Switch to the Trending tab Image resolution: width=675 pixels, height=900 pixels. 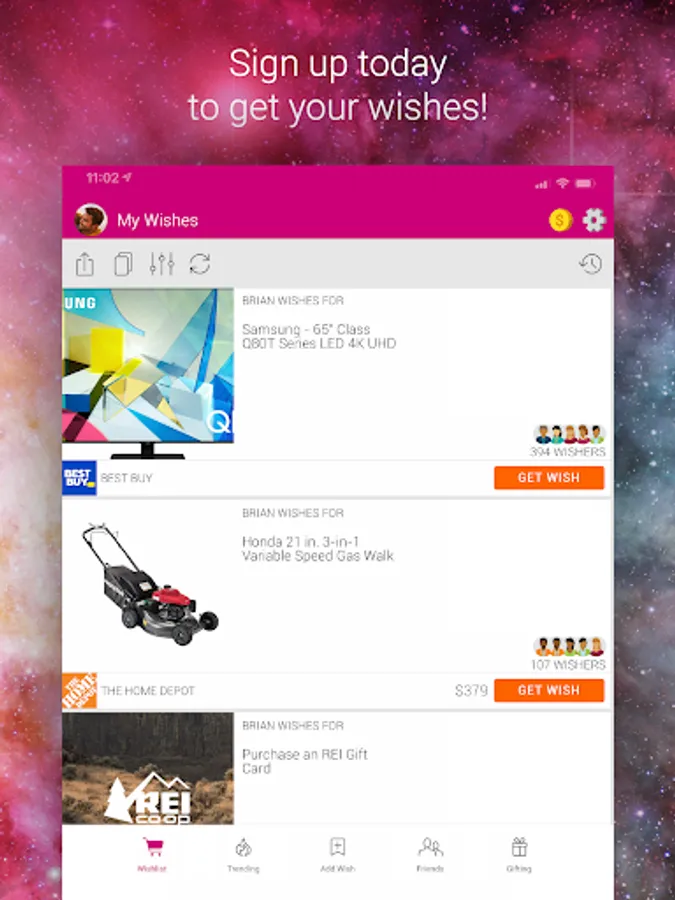point(243,855)
